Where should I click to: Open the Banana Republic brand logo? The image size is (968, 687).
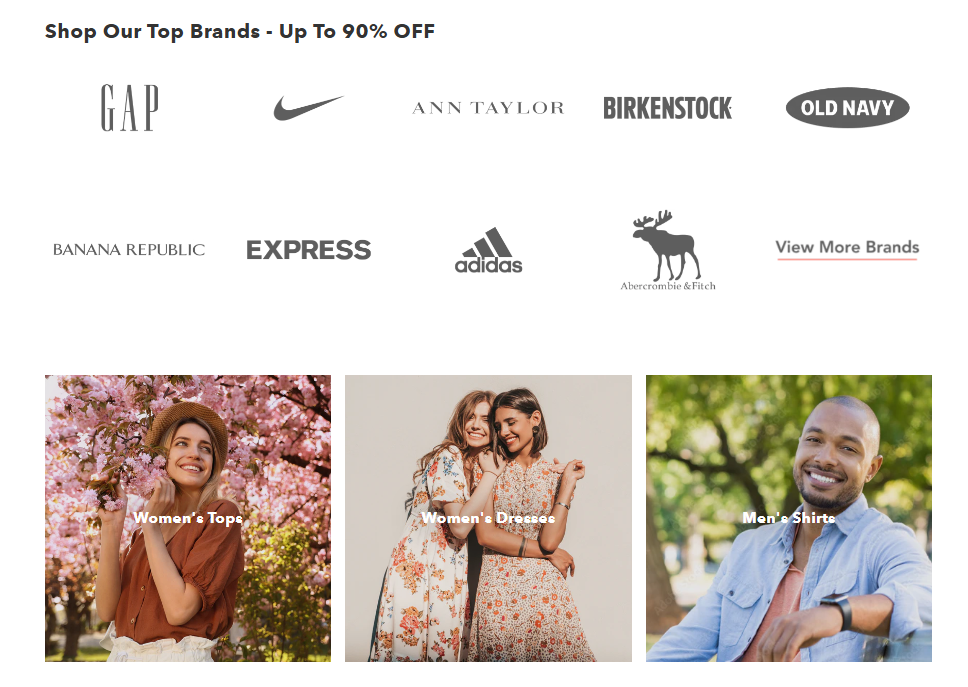tap(129, 249)
